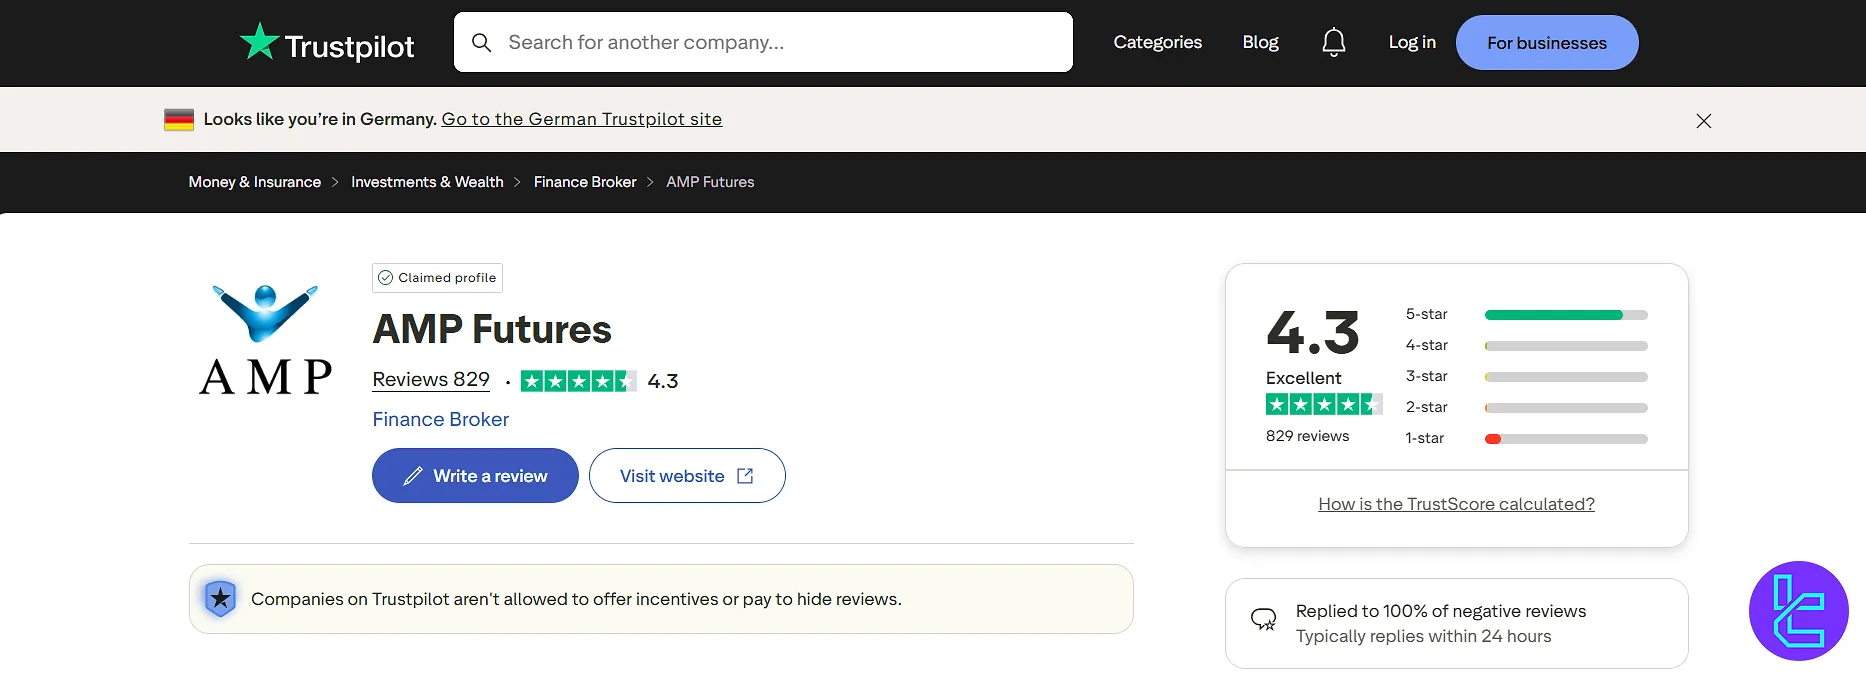
Task: Click the reply speech bubble icon
Action: [x=1263, y=620]
